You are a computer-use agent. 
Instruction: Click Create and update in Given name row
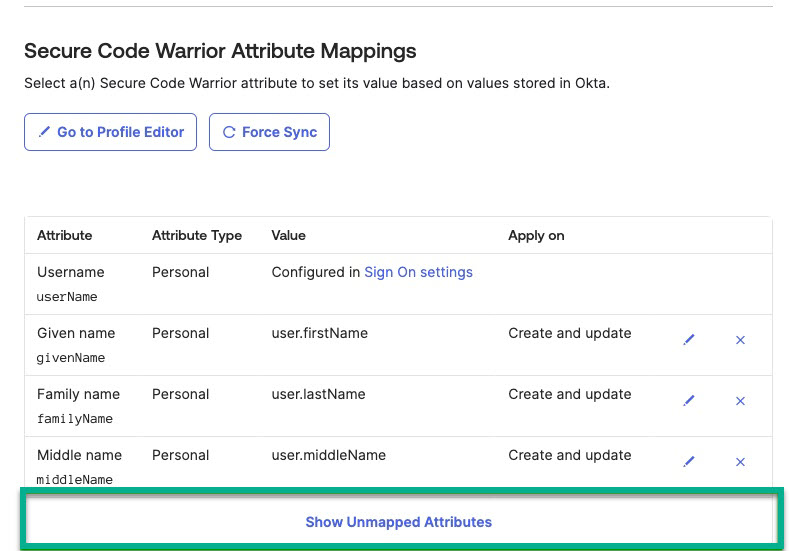[x=570, y=334]
